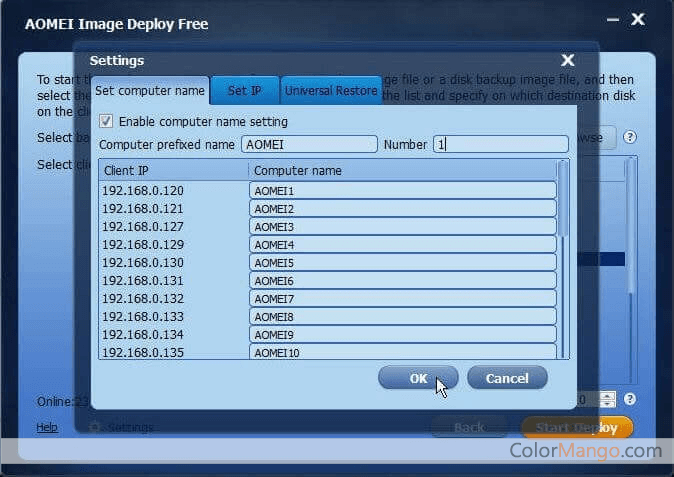Screen dimensions: 674x477
Task: Click the help icon next to the stepper
Action: [630, 399]
